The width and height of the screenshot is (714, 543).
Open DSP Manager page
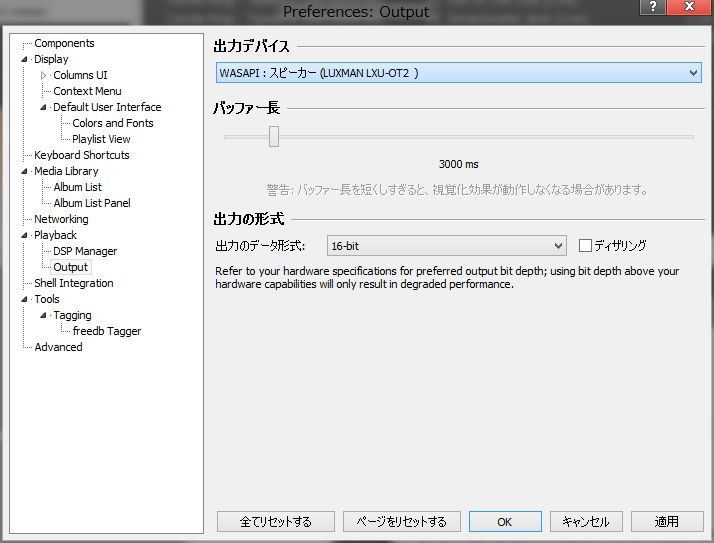tap(85, 251)
